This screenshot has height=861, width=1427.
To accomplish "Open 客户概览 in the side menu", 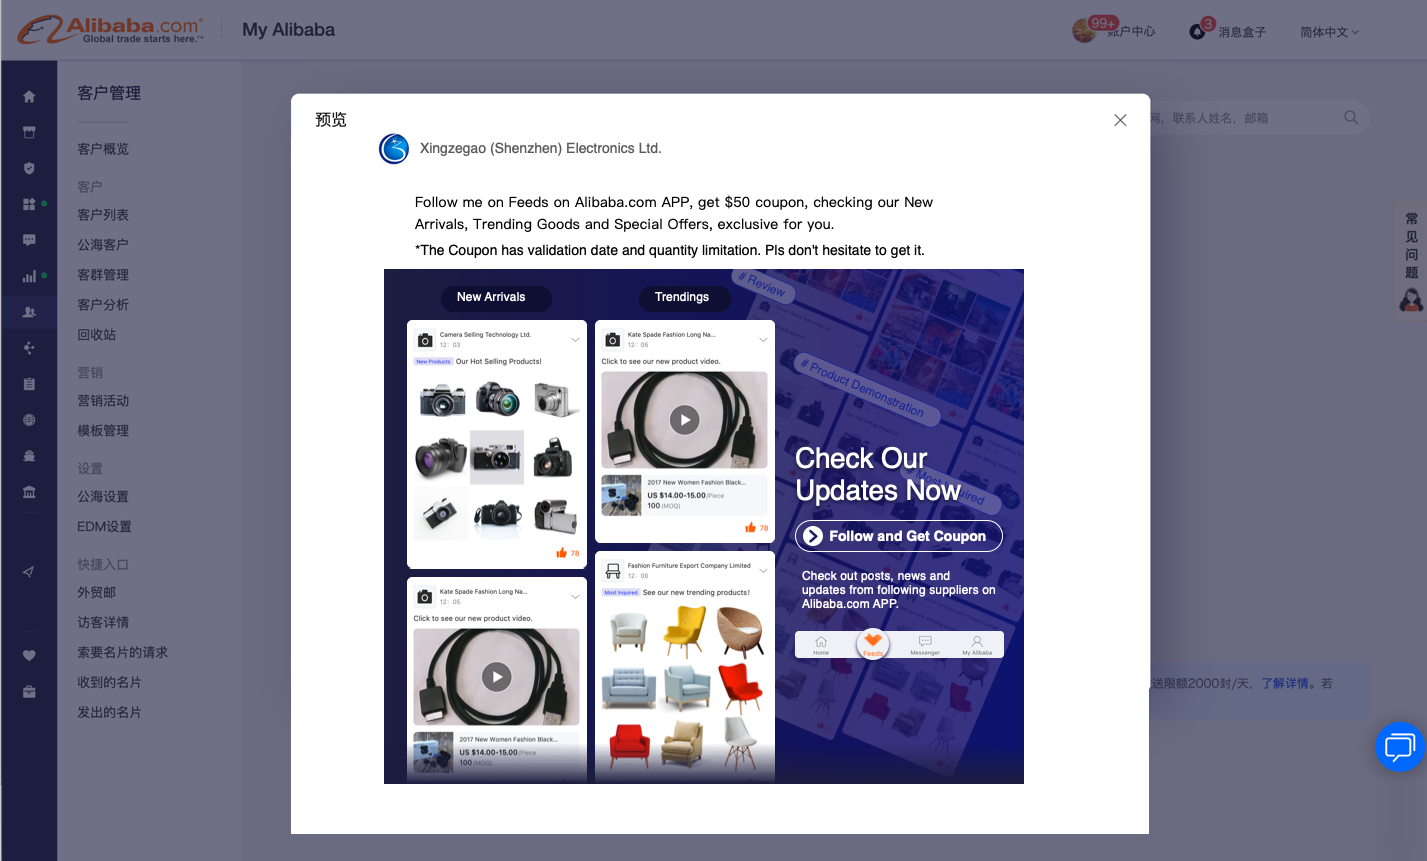I will tap(103, 149).
